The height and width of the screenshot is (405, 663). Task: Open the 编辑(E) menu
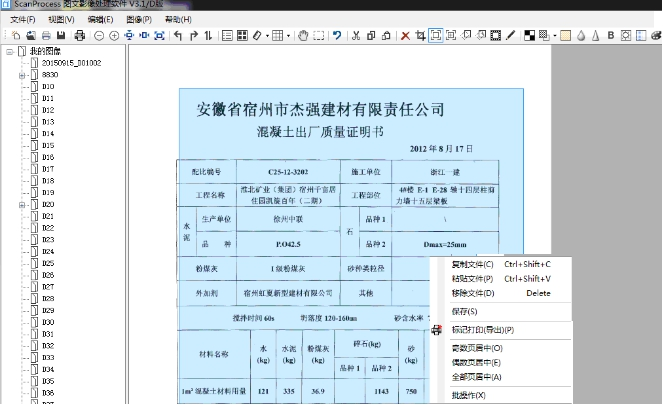100,19
